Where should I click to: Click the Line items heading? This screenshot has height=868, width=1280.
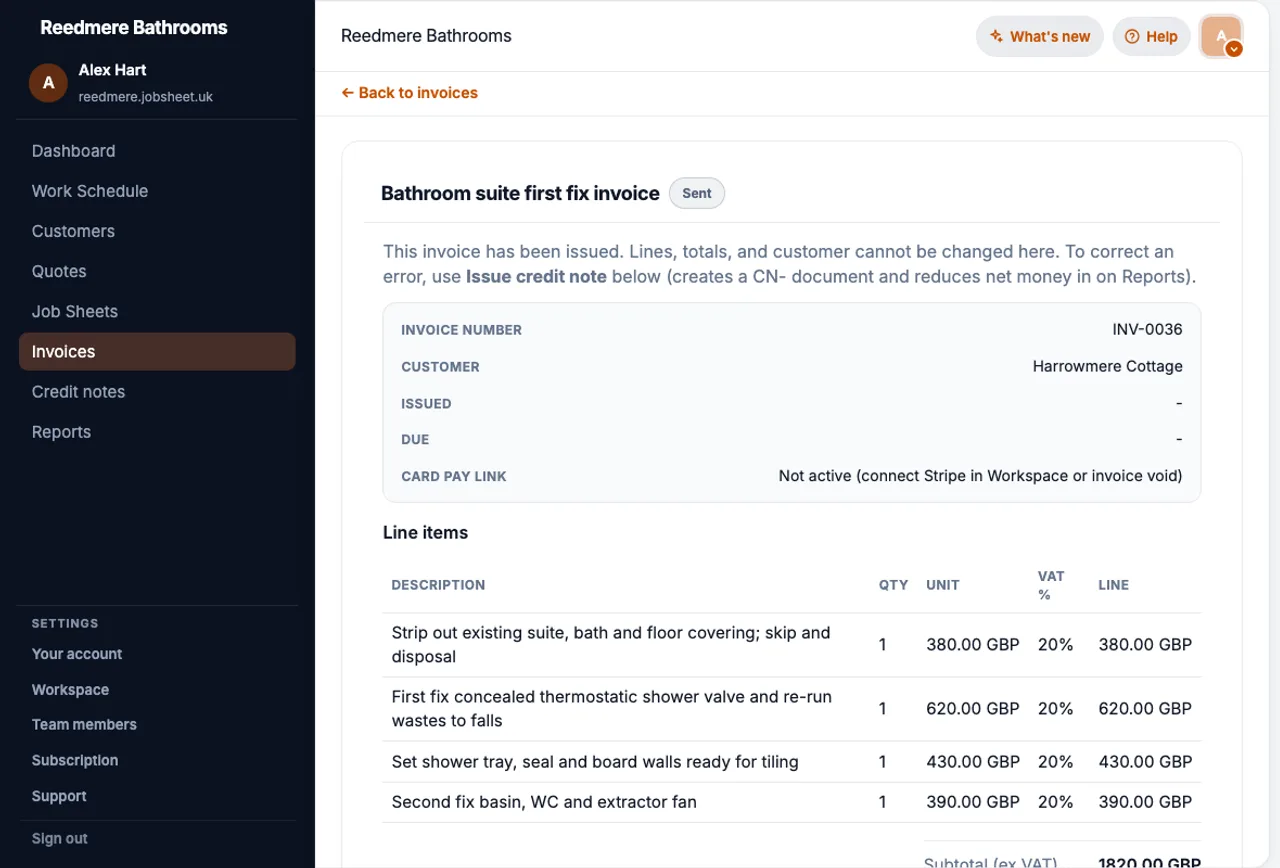pyautogui.click(x=425, y=533)
